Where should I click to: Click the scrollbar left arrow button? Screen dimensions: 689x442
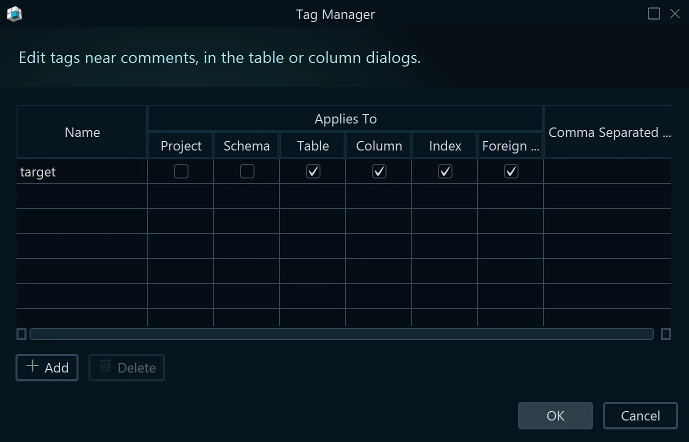[22, 334]
